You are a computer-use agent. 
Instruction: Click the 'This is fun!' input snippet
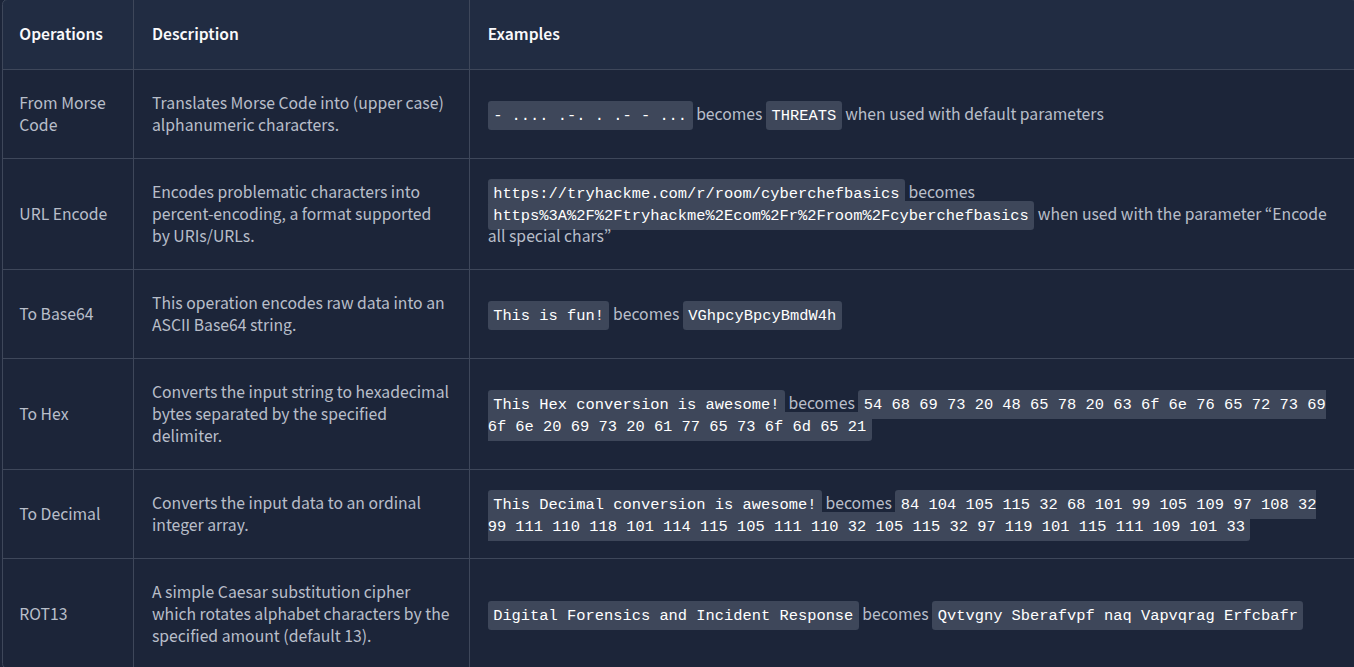click(x=548, y=315)
